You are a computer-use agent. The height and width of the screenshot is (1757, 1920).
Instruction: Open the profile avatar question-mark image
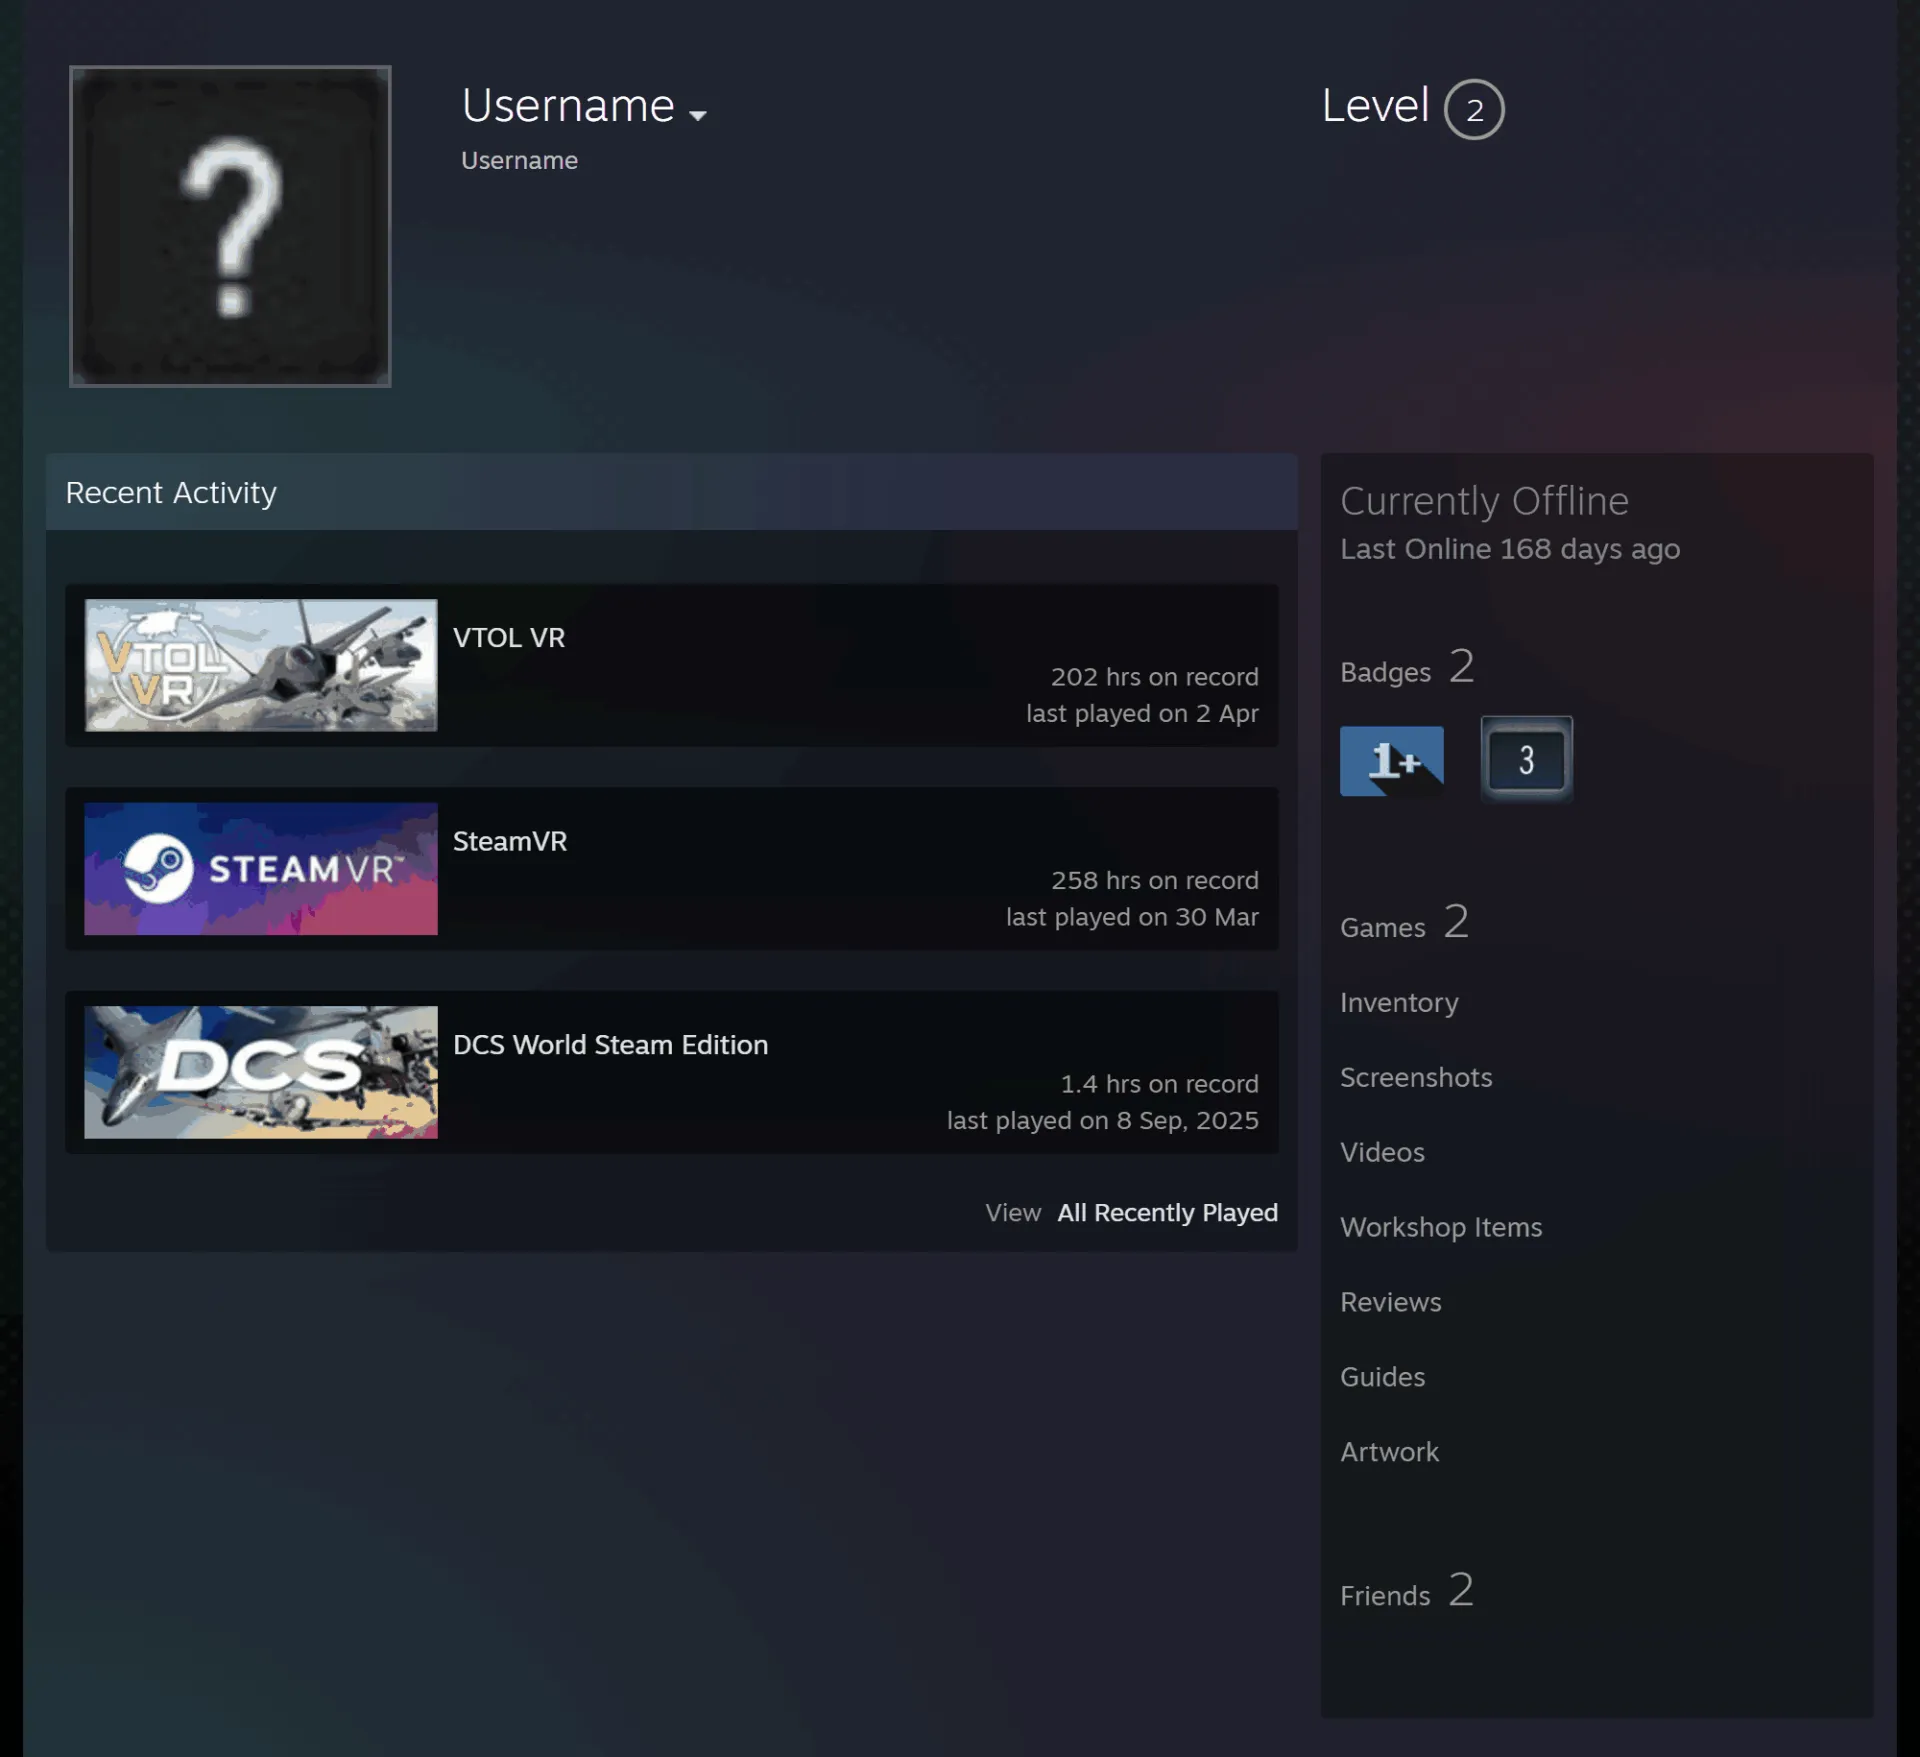click(x=230, y=226)
